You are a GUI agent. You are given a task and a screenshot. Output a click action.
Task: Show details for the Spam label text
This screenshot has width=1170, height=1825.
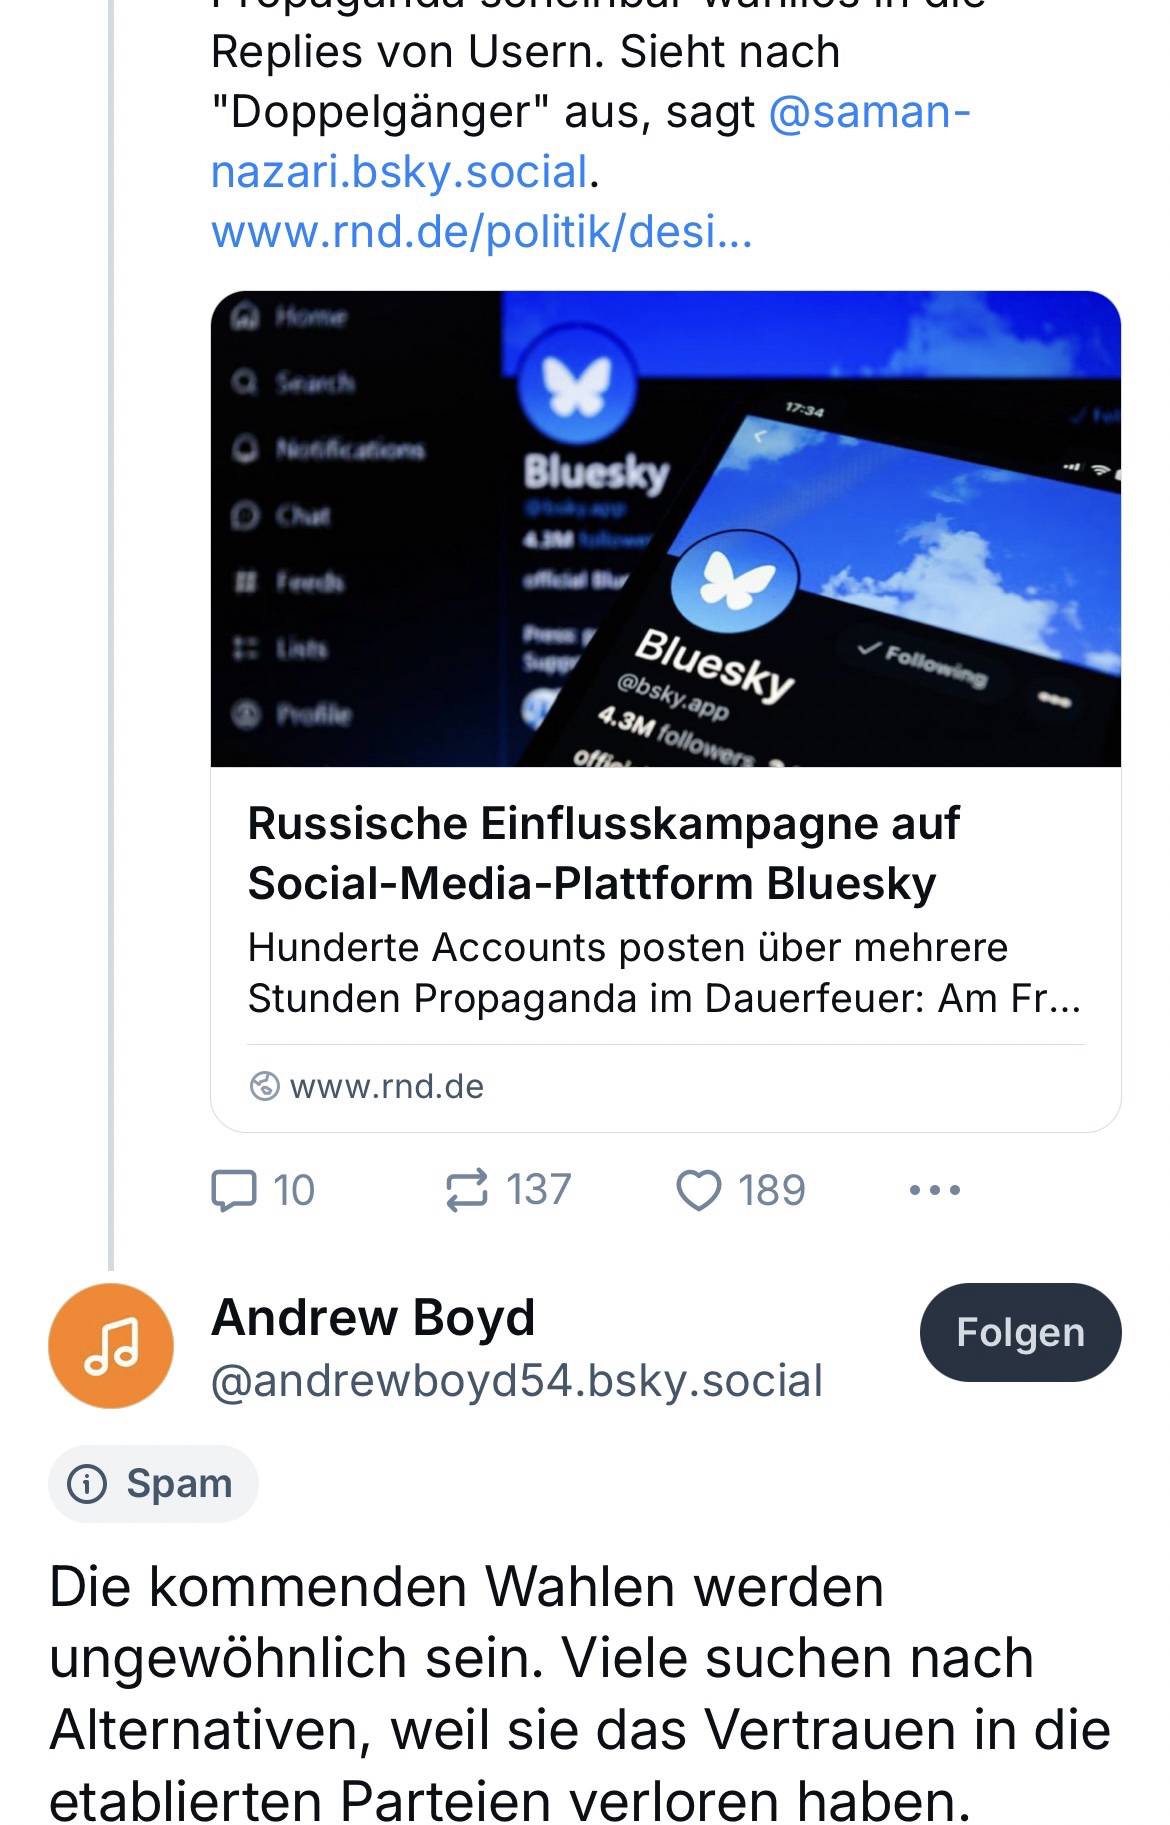(x=179, y=1483)
